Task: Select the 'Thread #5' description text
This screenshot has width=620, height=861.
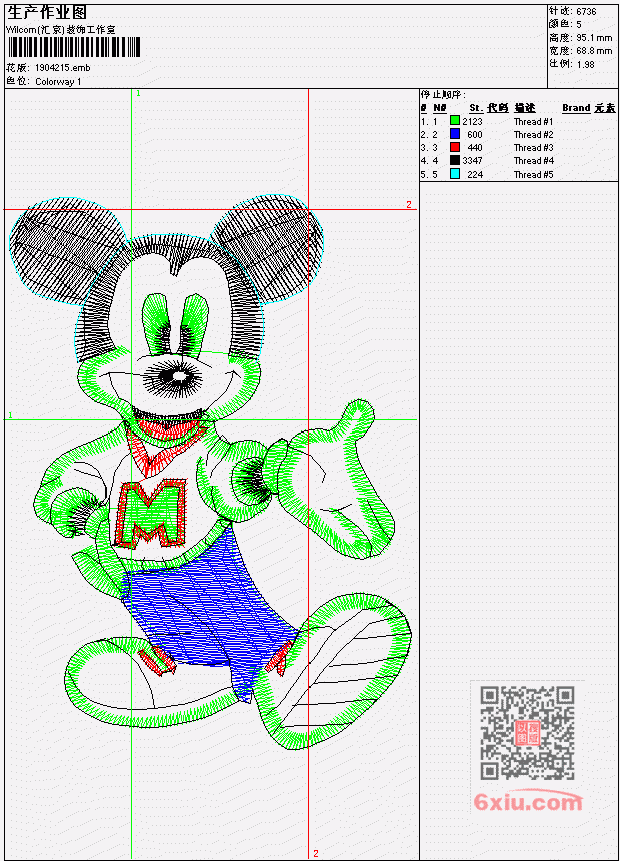Action: pos(533,175)
